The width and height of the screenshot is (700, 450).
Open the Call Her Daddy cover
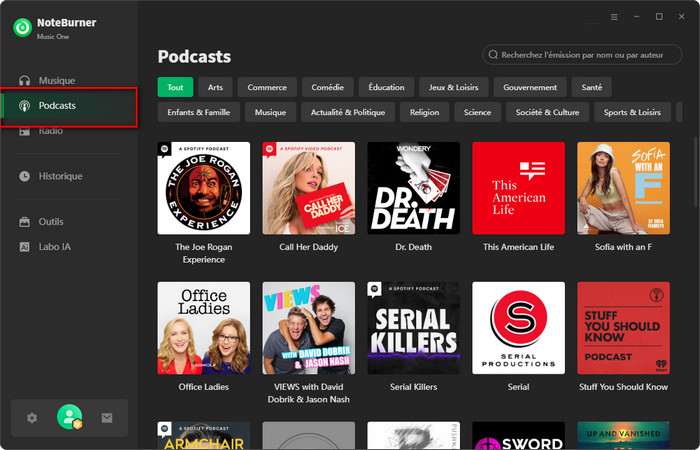point(308,188)
